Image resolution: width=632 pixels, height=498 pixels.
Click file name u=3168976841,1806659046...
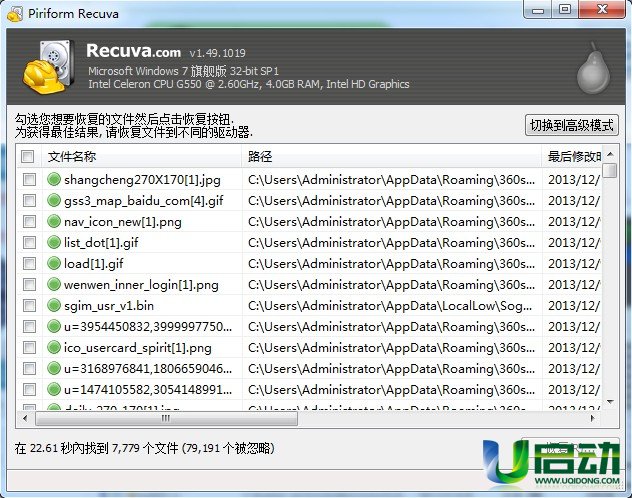(x=148, y=369)
